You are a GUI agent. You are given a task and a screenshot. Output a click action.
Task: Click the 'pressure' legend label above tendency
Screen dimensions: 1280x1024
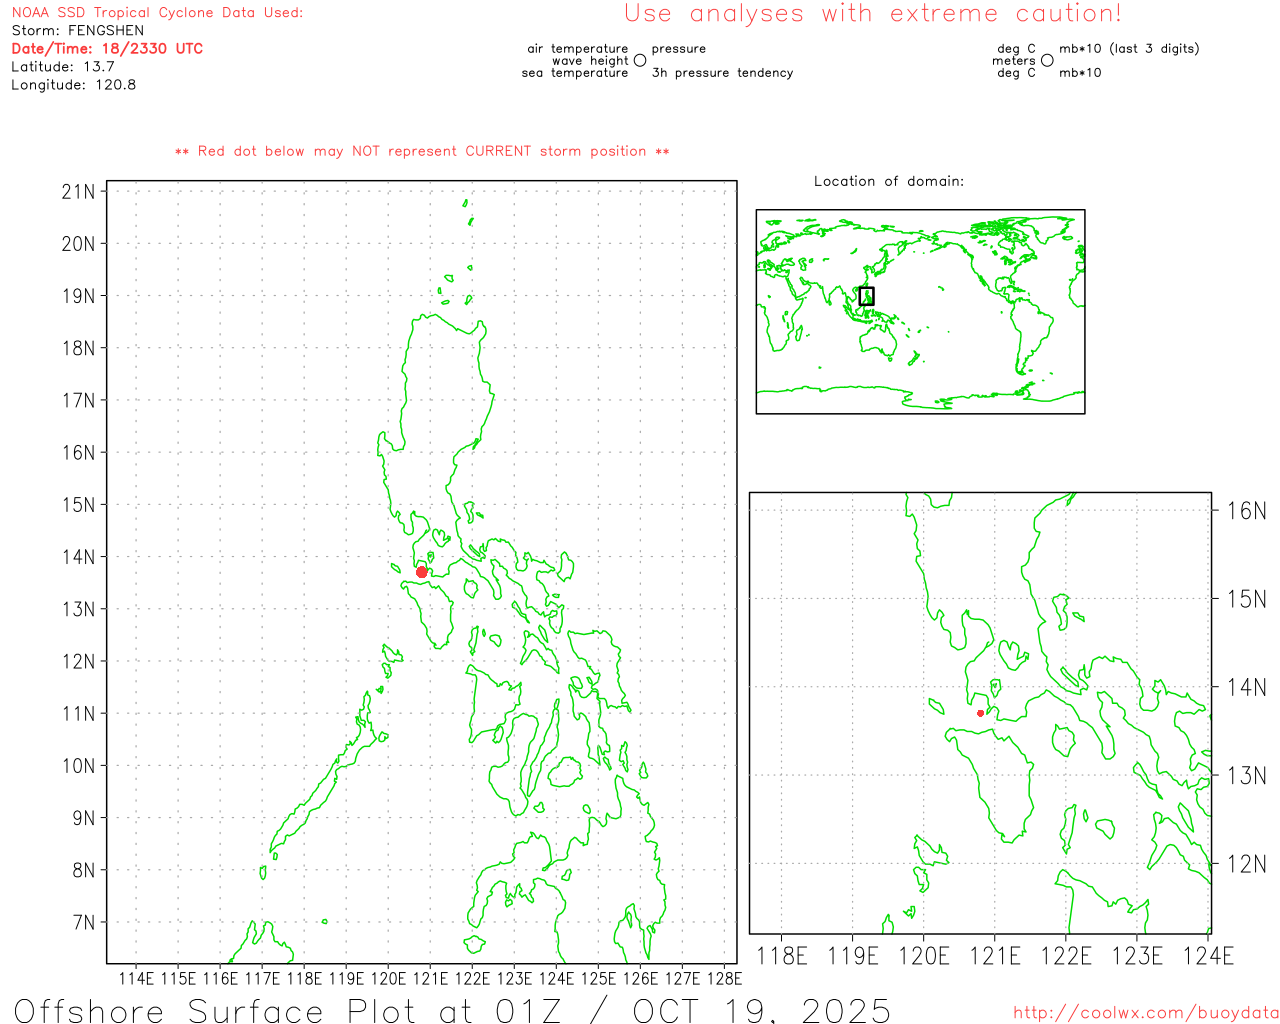679,48
